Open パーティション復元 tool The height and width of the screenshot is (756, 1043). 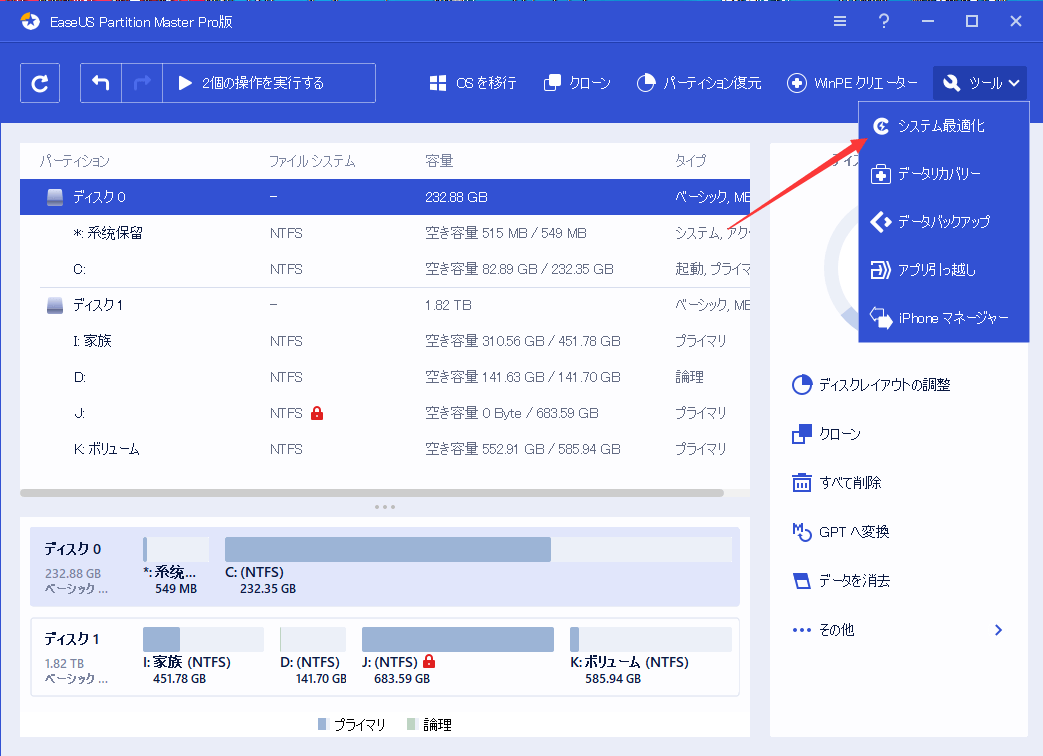[x=699, y=83]
